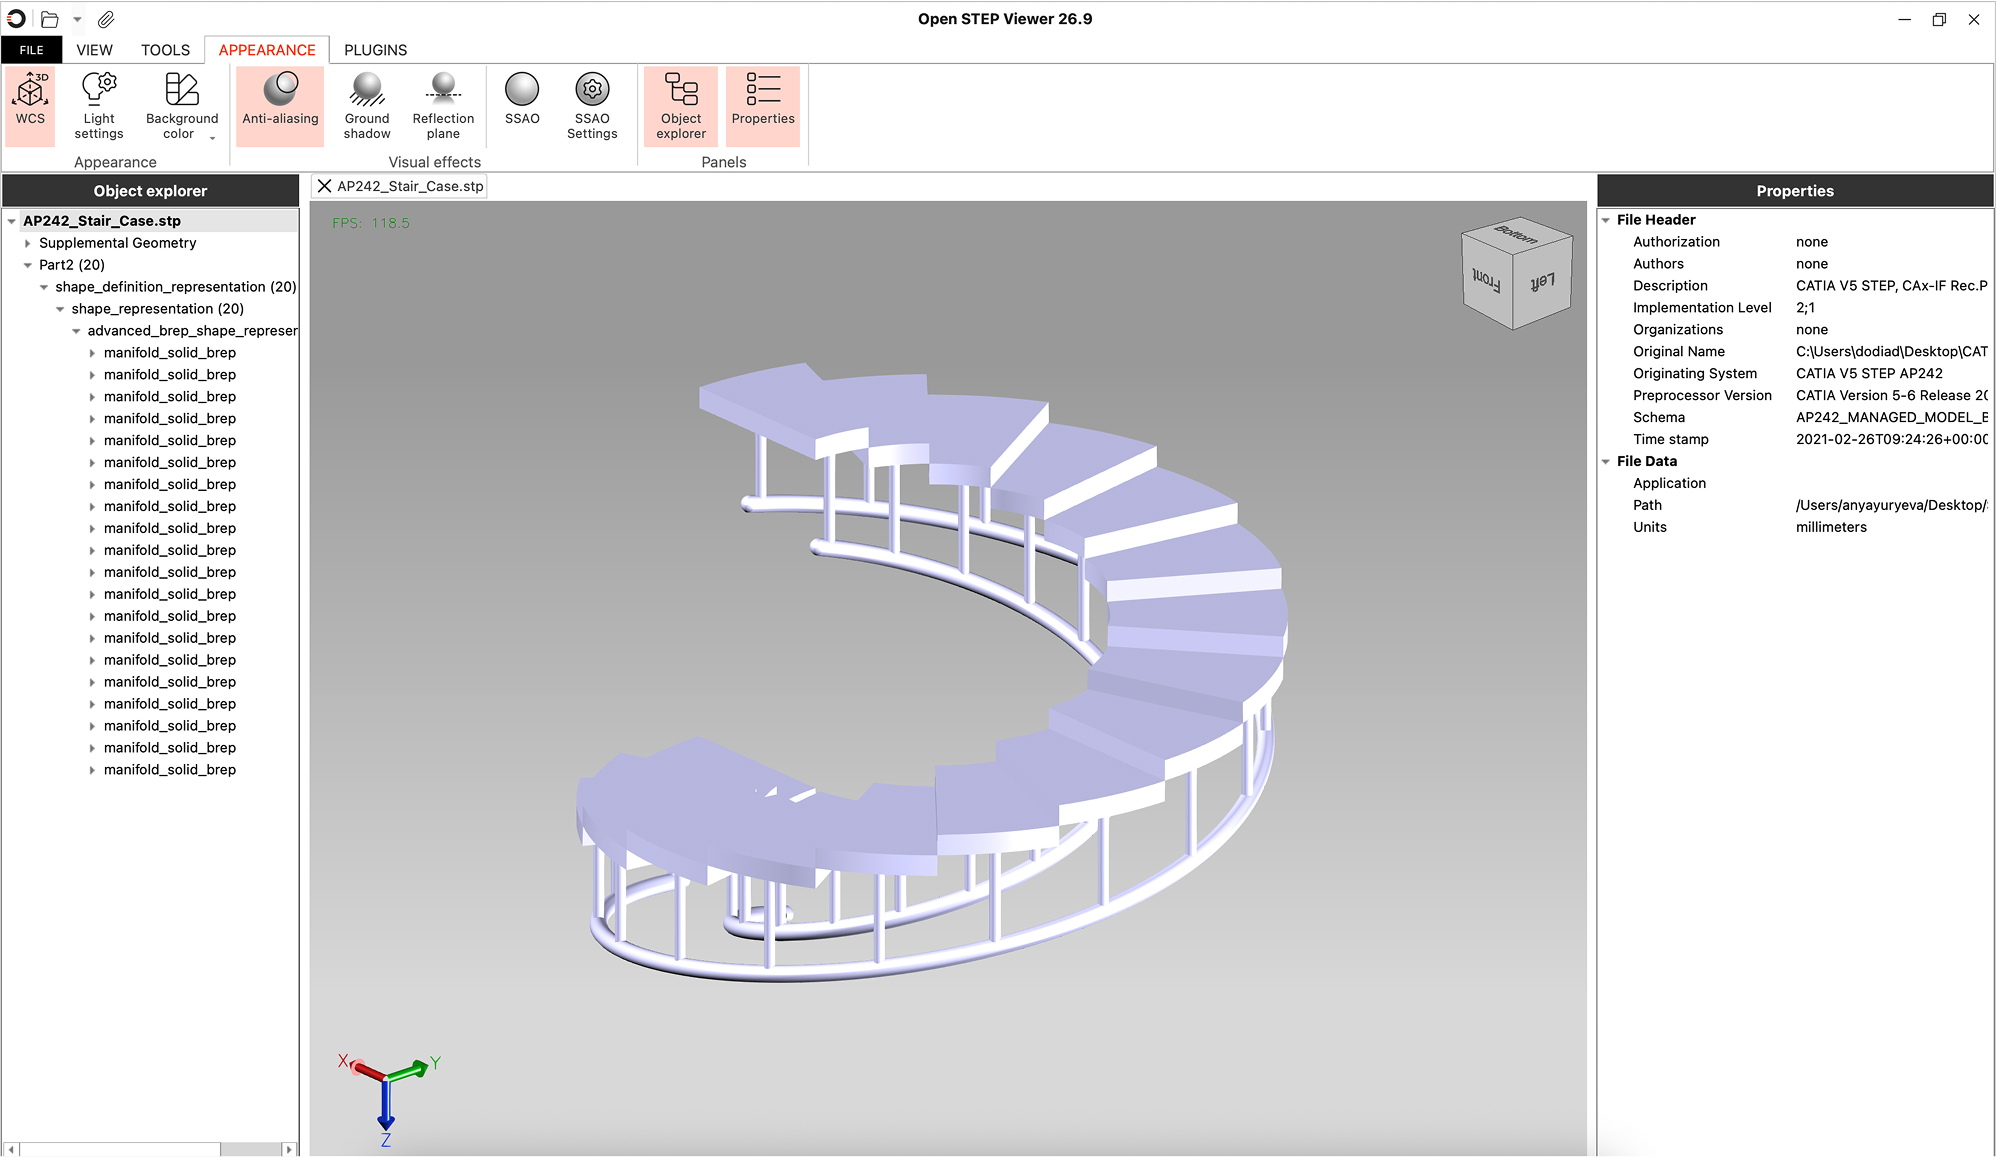The width and height of the screenshot is (1996, 1157).
Task: Click the paperclip attachment icon
Action: pyautogui.click(x=106, y=19)
